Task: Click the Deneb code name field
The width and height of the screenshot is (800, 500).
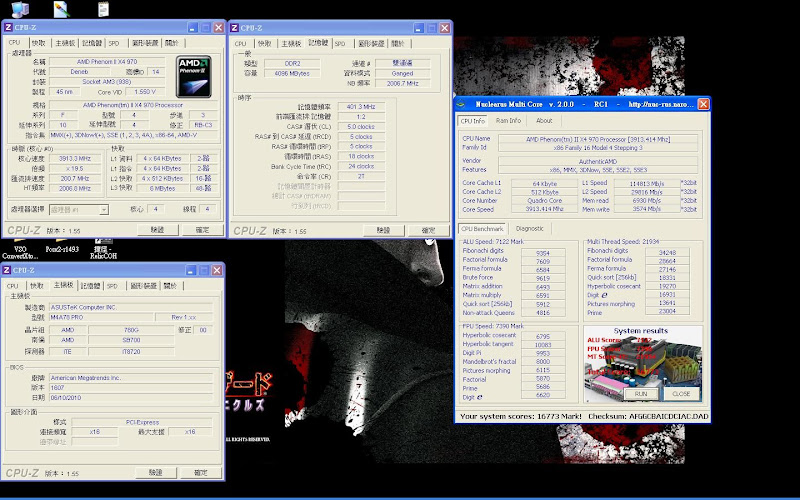Action: tap(80, 72)
